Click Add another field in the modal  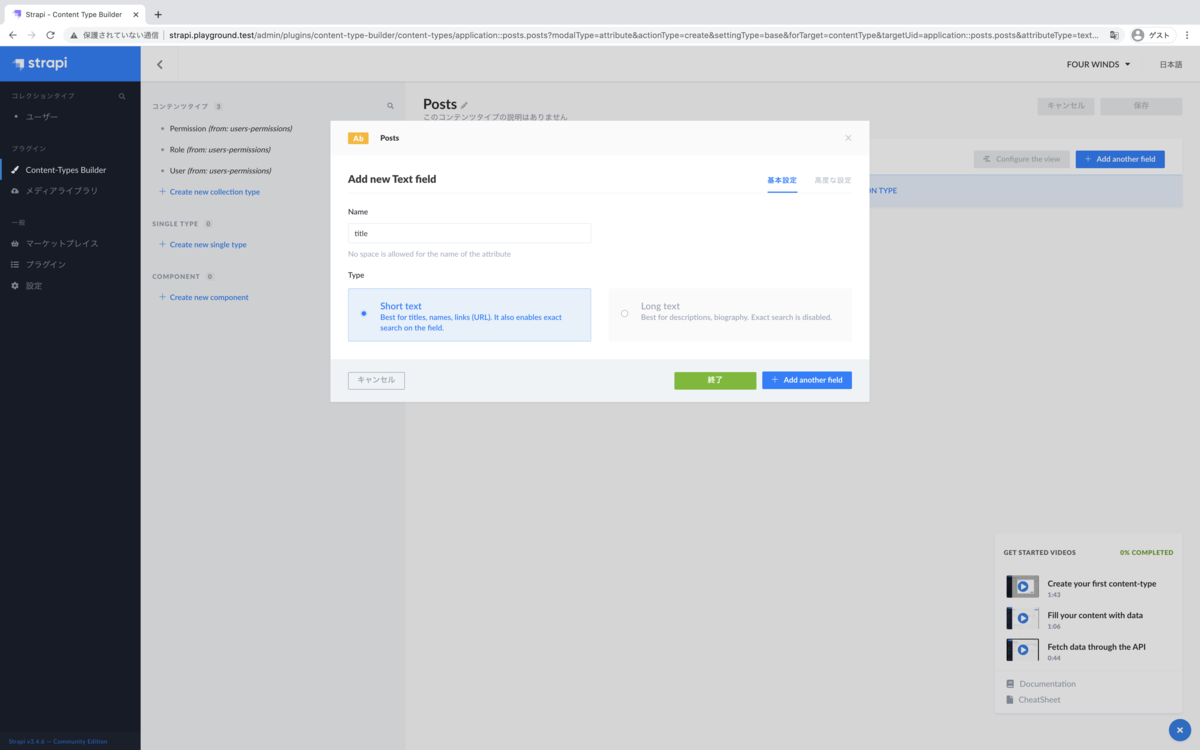click(807, 380)
